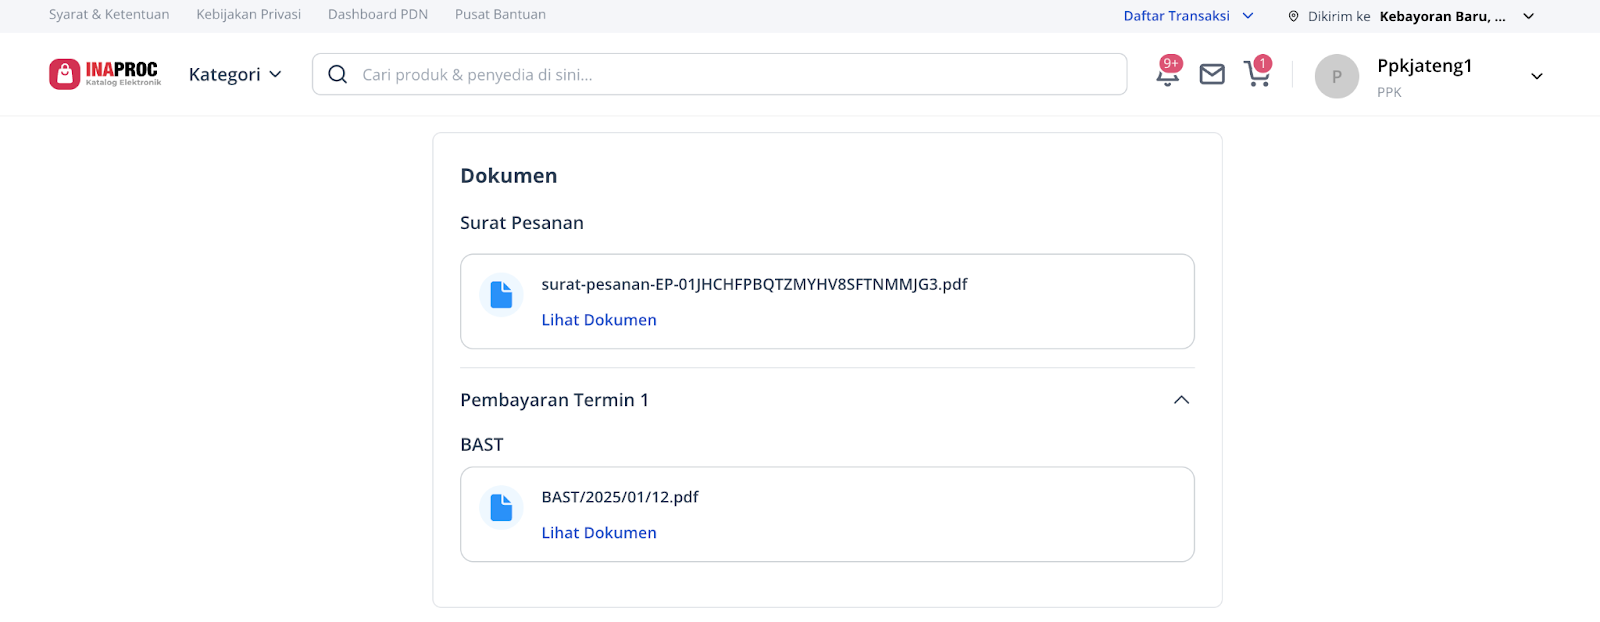
Task: Open Kebijakan Privasi
Action: (x=249, y=15)
